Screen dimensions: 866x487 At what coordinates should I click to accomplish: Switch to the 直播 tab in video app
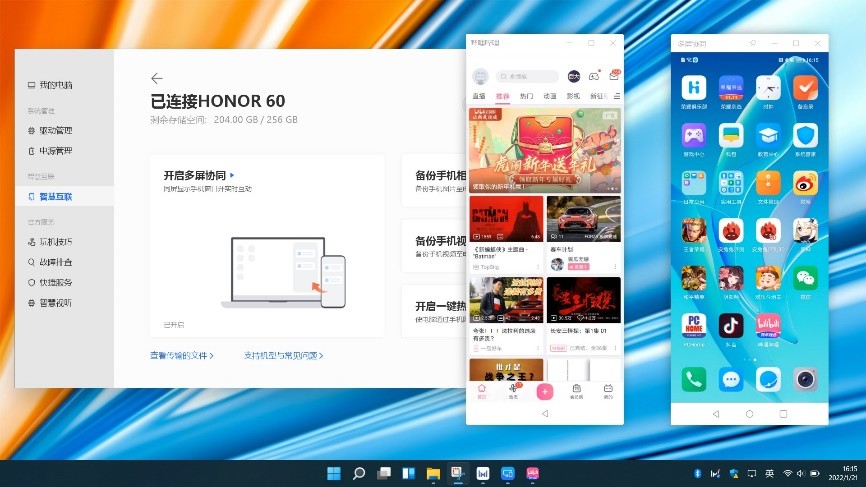479,96
